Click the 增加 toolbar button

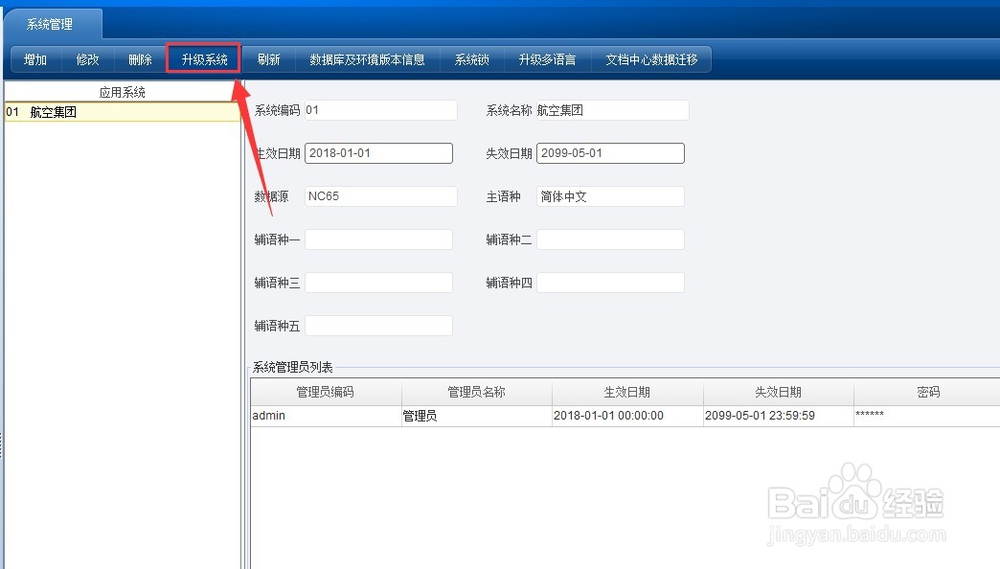(x=36, y=59)
